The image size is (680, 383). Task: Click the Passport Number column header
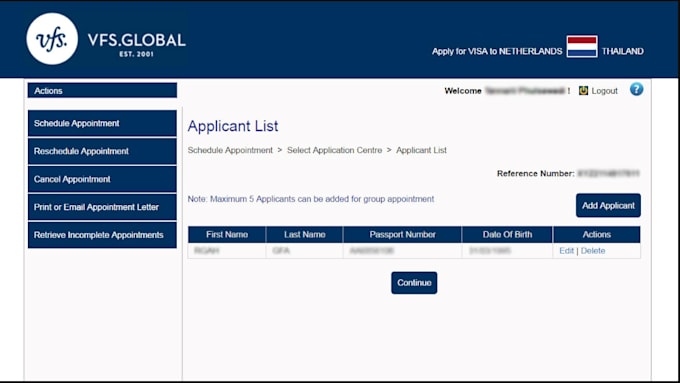(402, 234)
